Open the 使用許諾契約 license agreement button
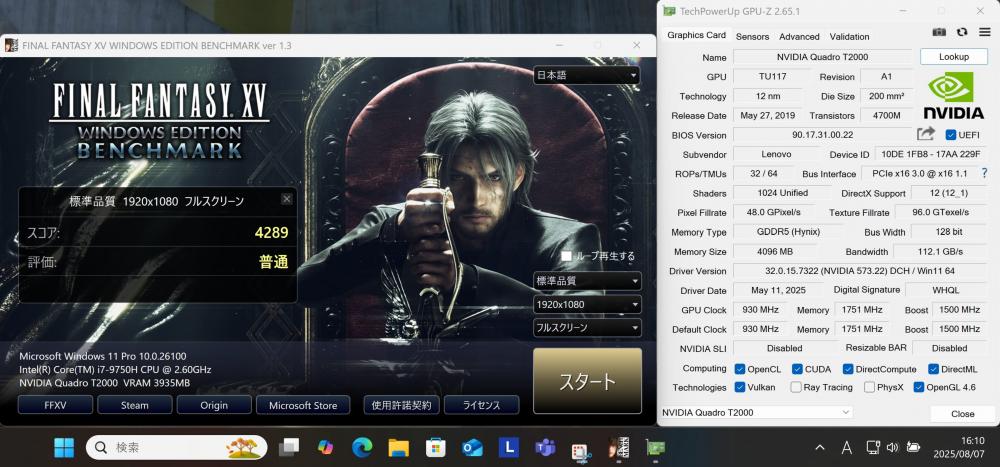This screenshot has height=467, width=1000. click(401, 405)
